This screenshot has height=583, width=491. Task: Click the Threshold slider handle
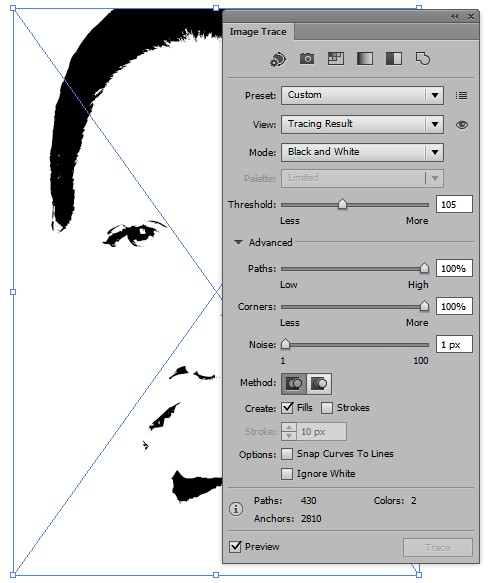pyautogui.click(x=342, y=204)
